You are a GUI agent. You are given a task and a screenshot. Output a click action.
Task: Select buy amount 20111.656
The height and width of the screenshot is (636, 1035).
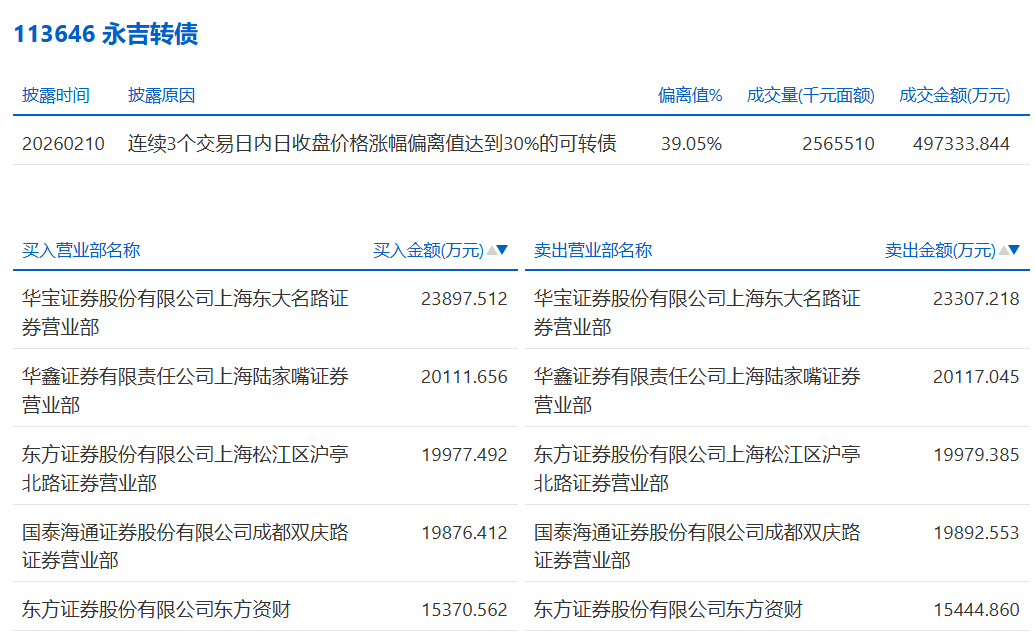pyautogui.click(x=464, y=377)
